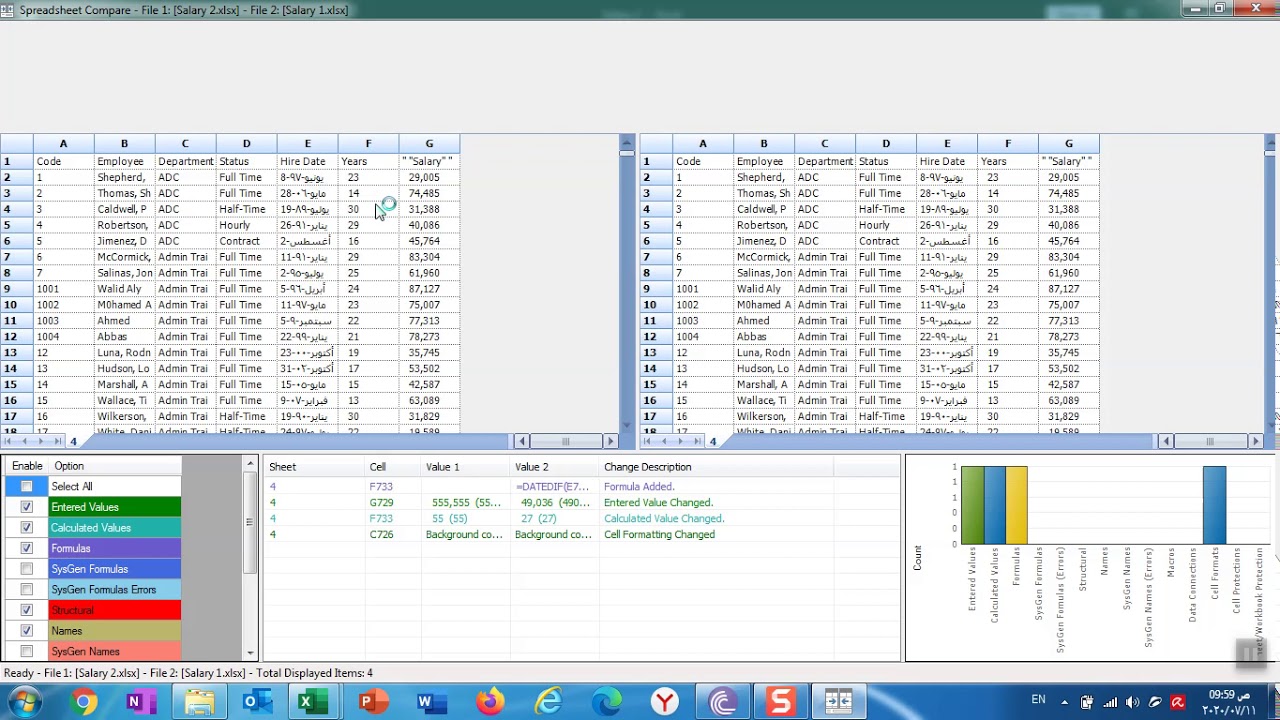Launch Google Chrome from the taskbar
The height and width of the screenshot is (720, 1280).
tap(84, 702)
